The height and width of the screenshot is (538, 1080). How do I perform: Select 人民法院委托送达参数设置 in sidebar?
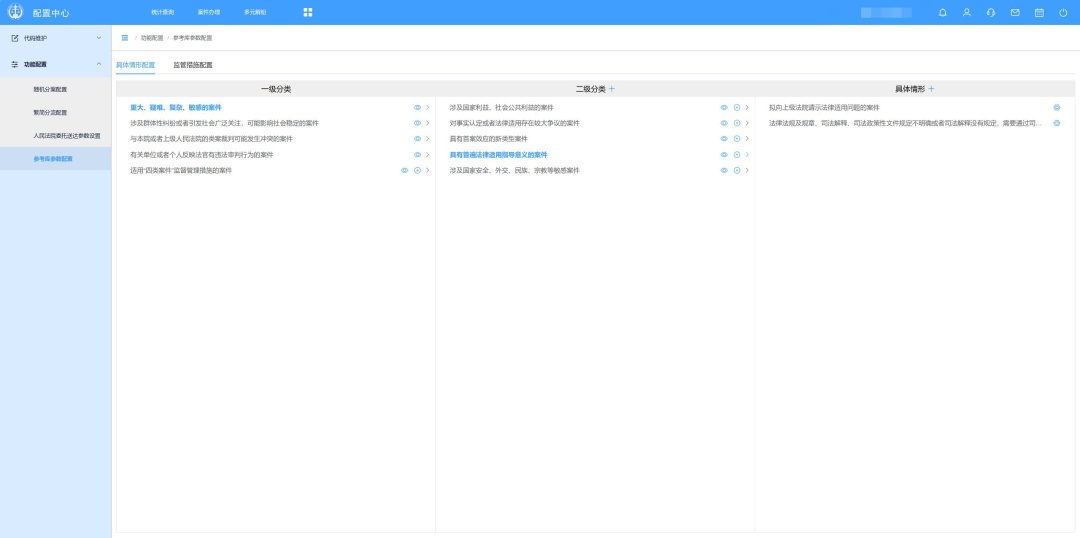point(67,135)
